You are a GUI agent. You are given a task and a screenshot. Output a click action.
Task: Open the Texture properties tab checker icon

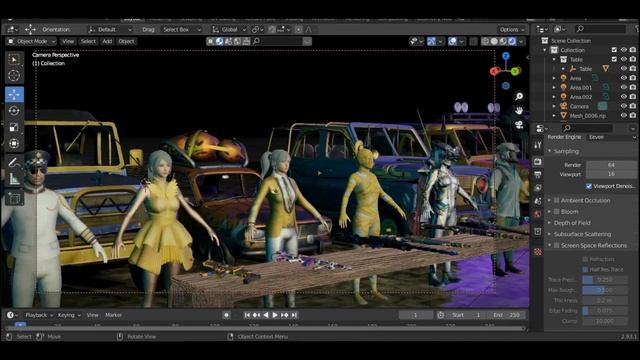[x=538, y=252]
